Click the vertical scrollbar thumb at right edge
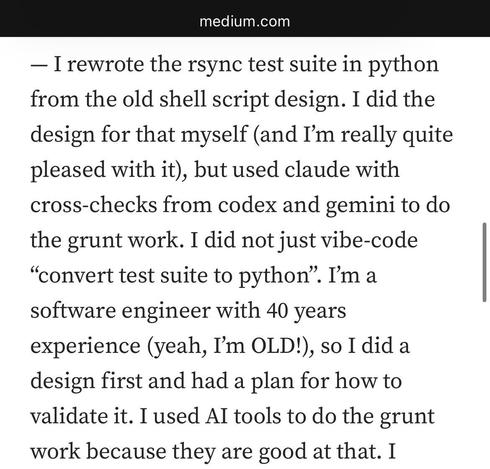The image size is (490, 469). 485,263
